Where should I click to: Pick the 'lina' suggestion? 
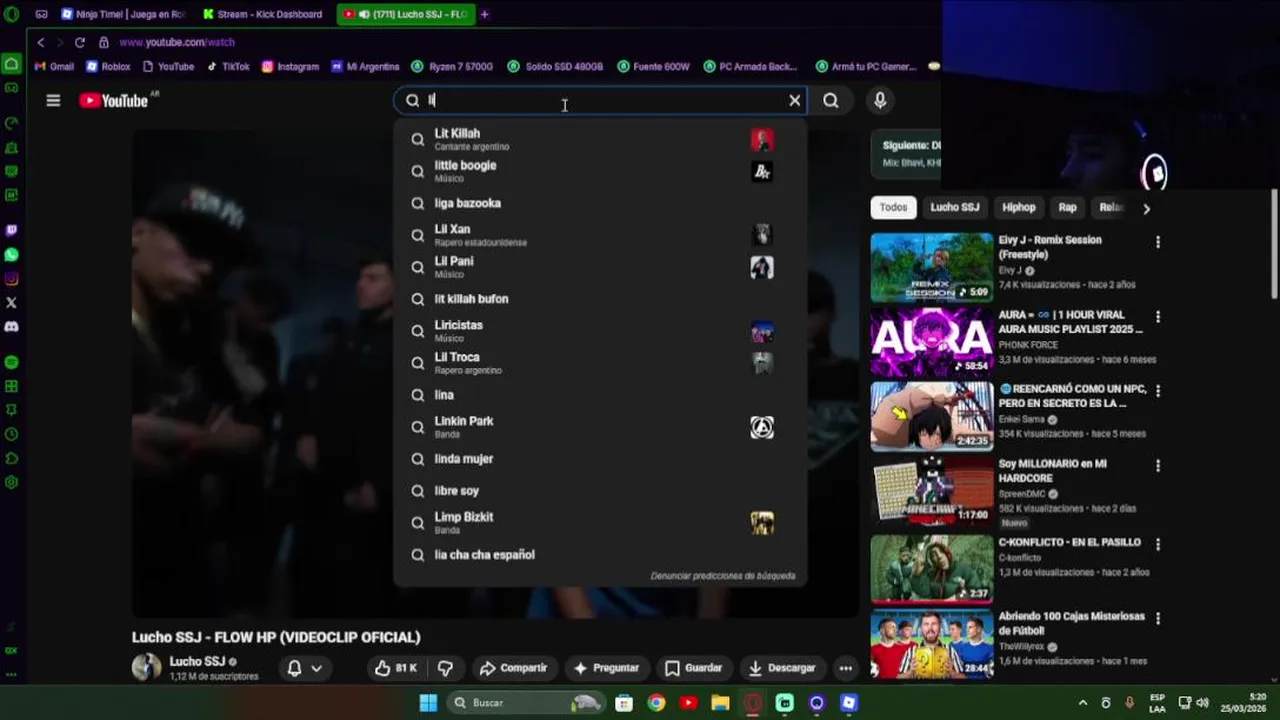tap(600, 395)
